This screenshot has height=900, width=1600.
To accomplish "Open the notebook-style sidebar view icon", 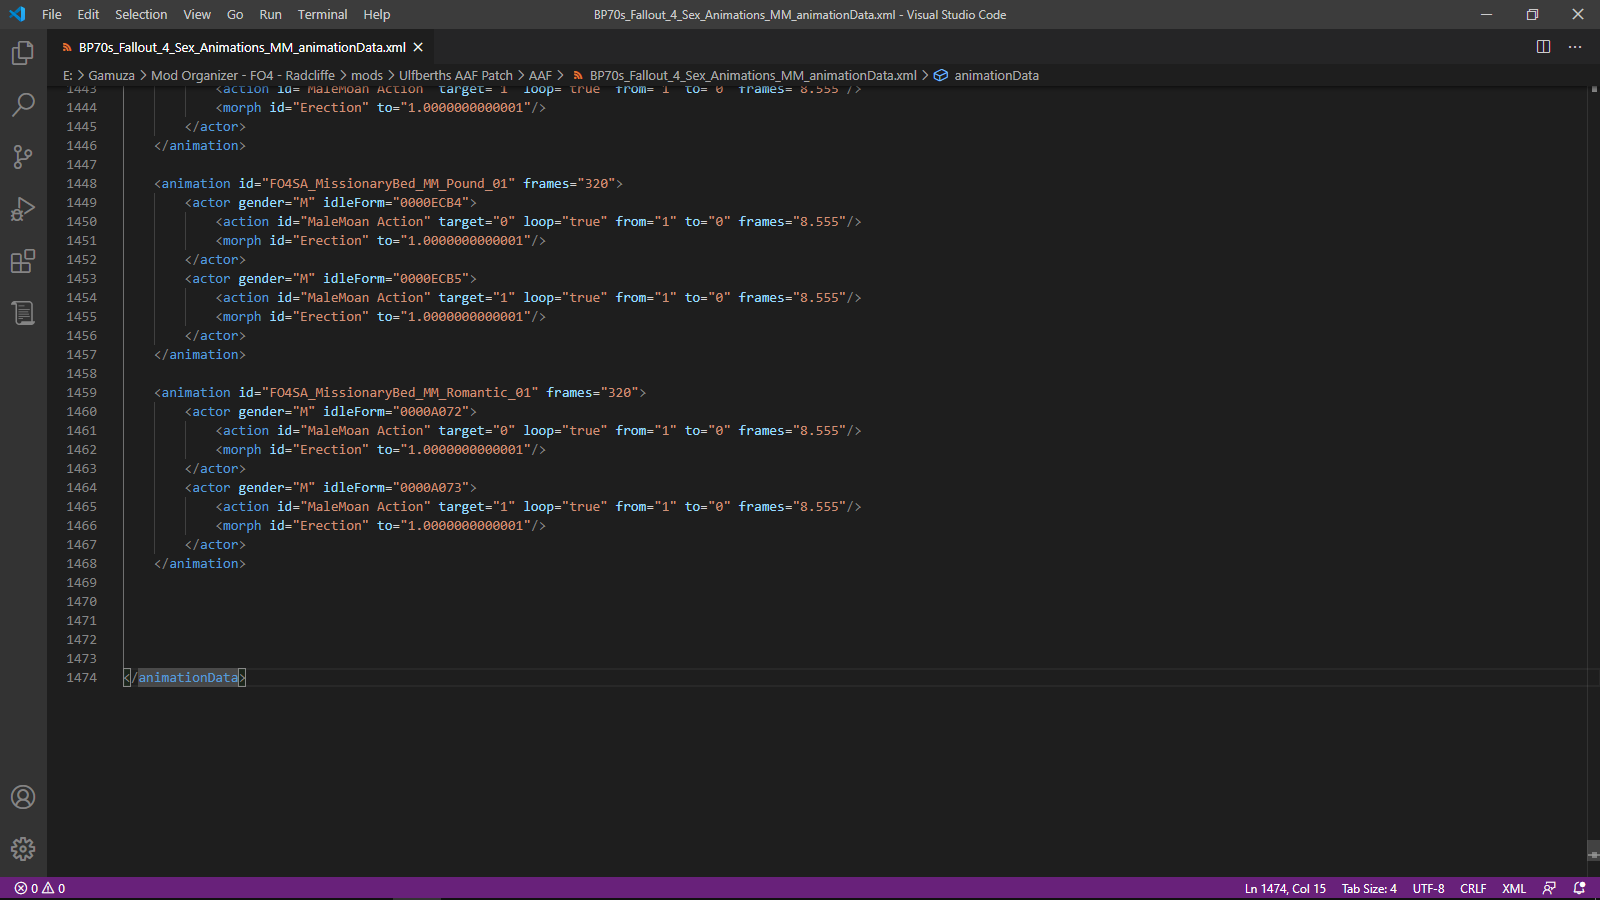I will [23, 313].
